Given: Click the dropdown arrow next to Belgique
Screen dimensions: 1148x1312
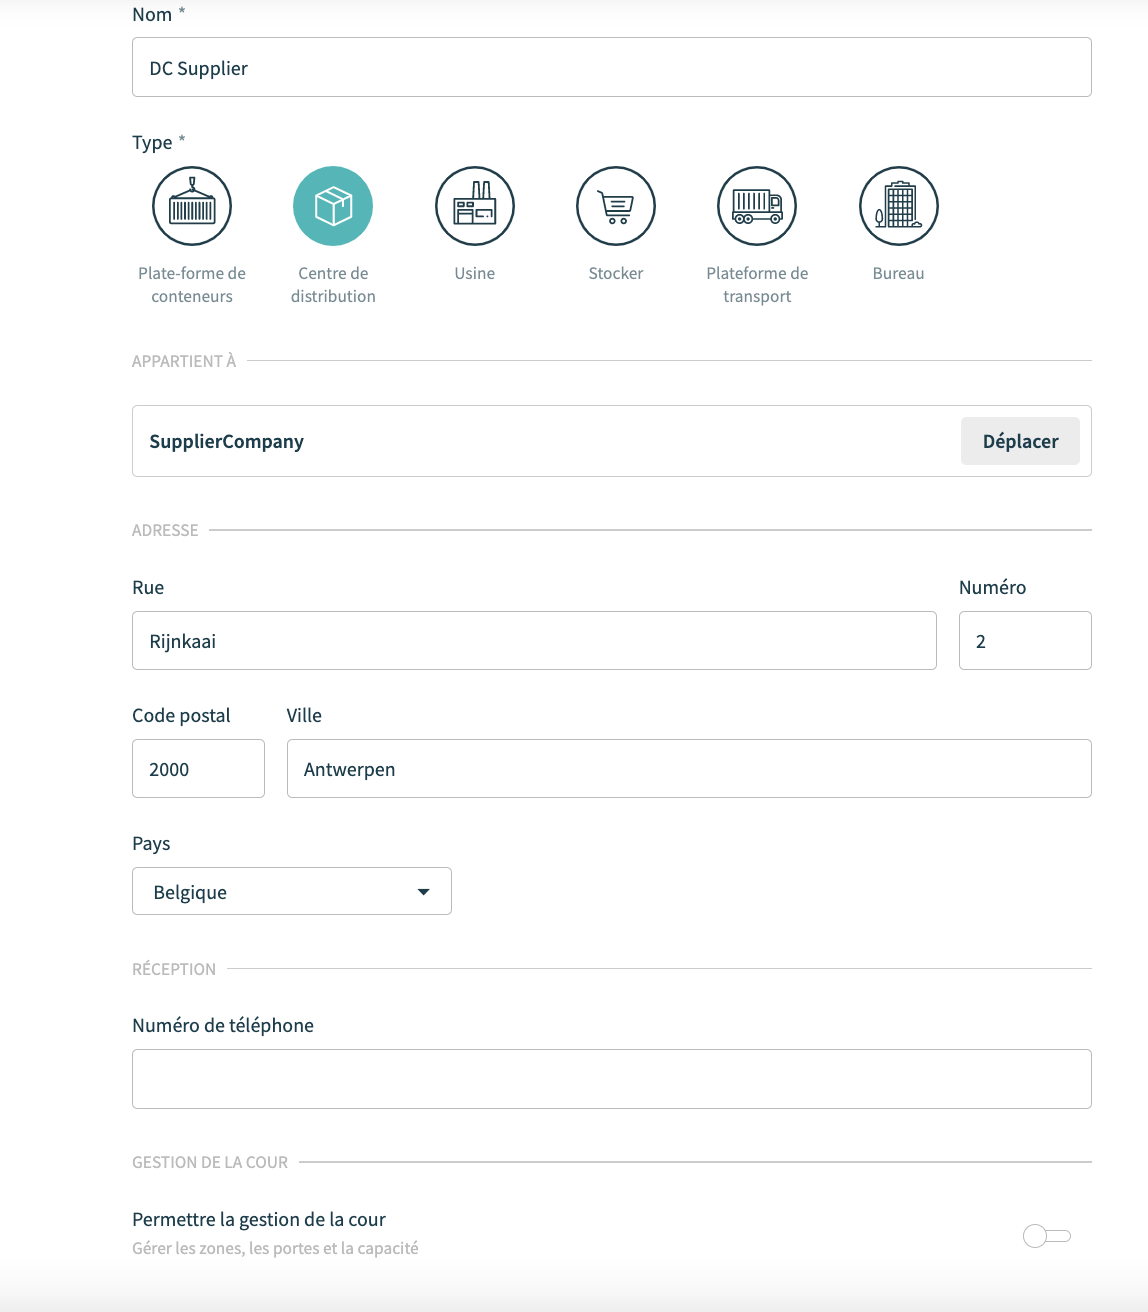Looking at the screenshot, I should click(424, 892).
